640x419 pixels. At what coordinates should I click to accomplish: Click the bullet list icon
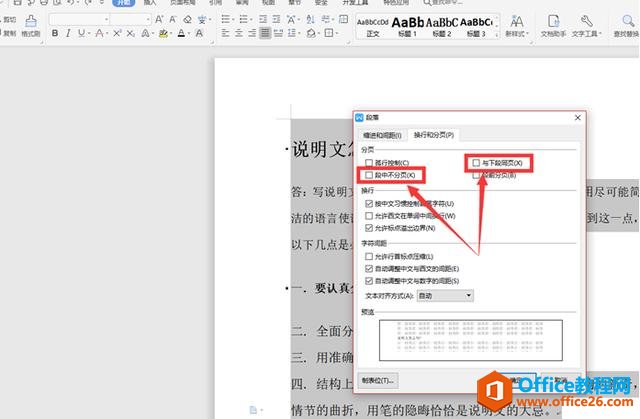pos(225,19)
